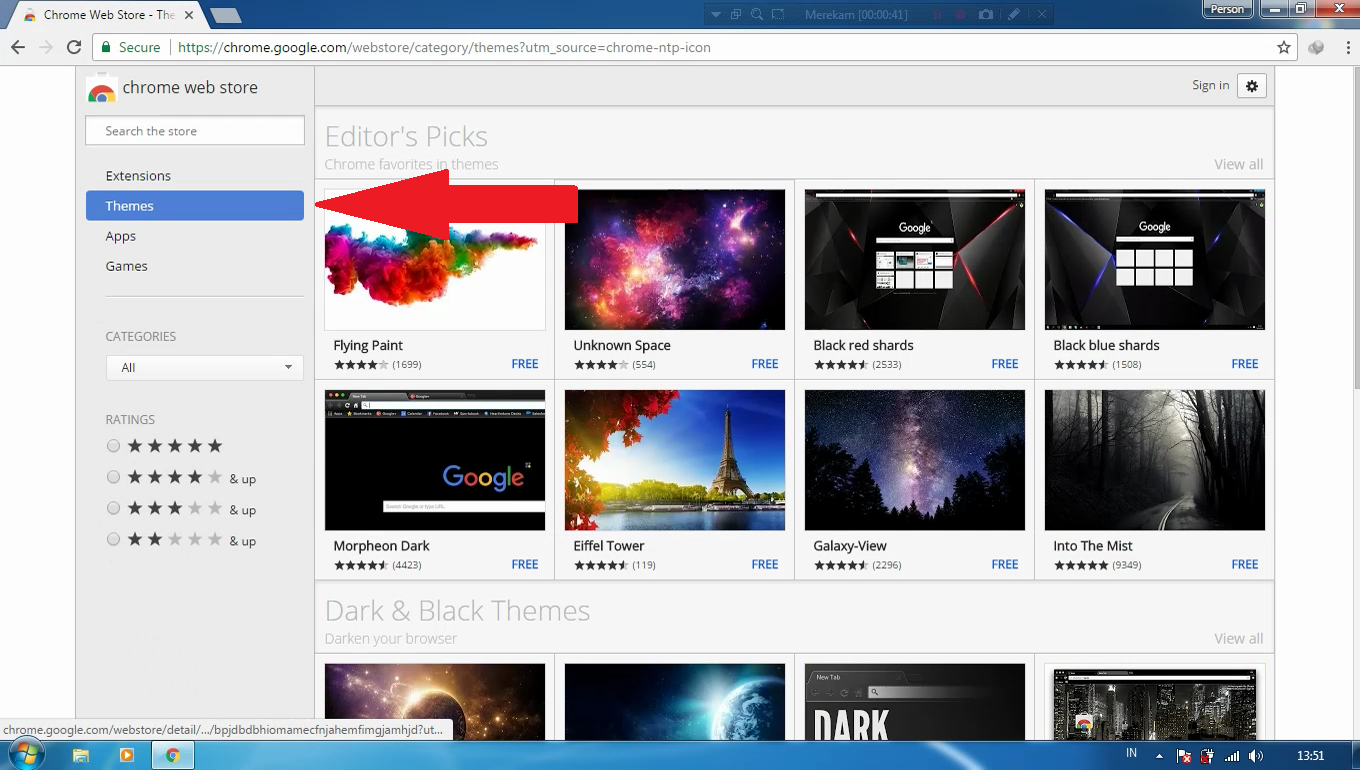
Task: Click the Sign in link
Action: pos(1210,86)
